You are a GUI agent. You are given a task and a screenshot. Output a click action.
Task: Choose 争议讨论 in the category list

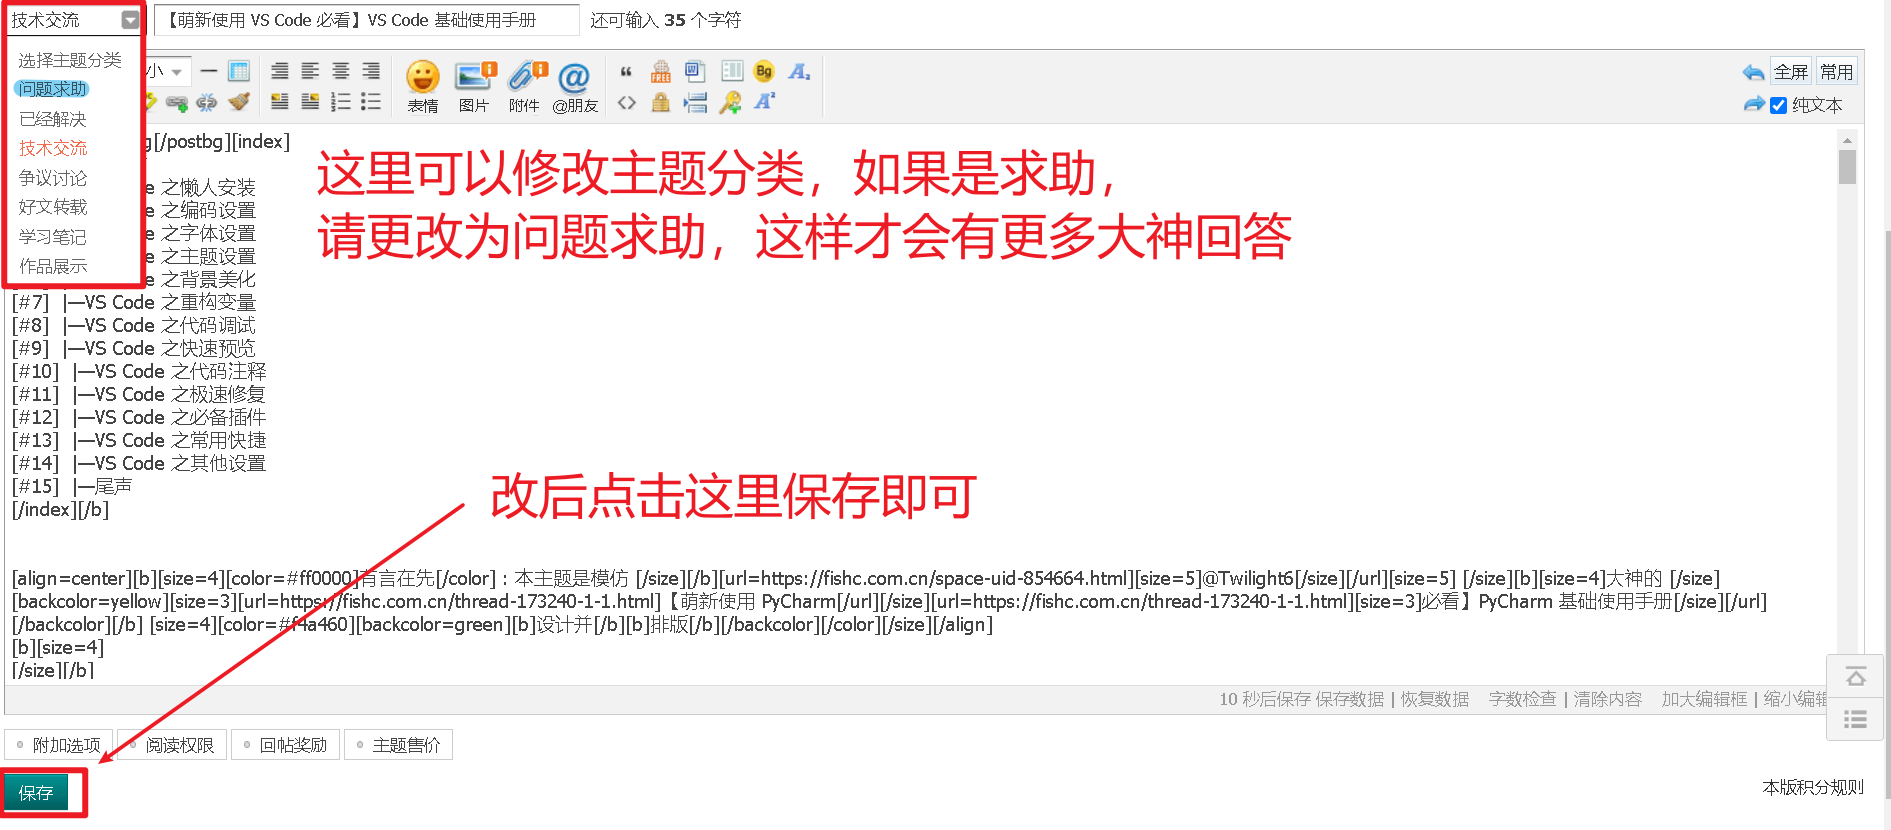pyautogui.click(x=53, y=178)
